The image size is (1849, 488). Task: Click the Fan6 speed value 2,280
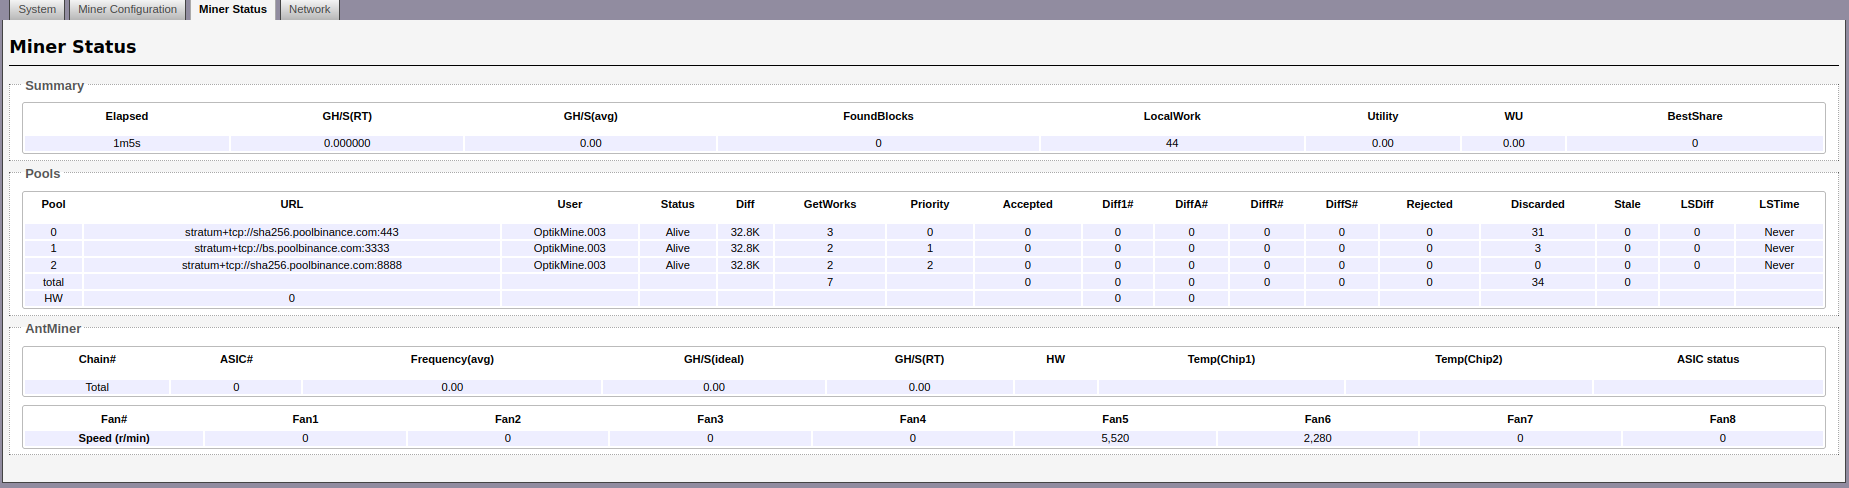click(x=1317, y=438)
